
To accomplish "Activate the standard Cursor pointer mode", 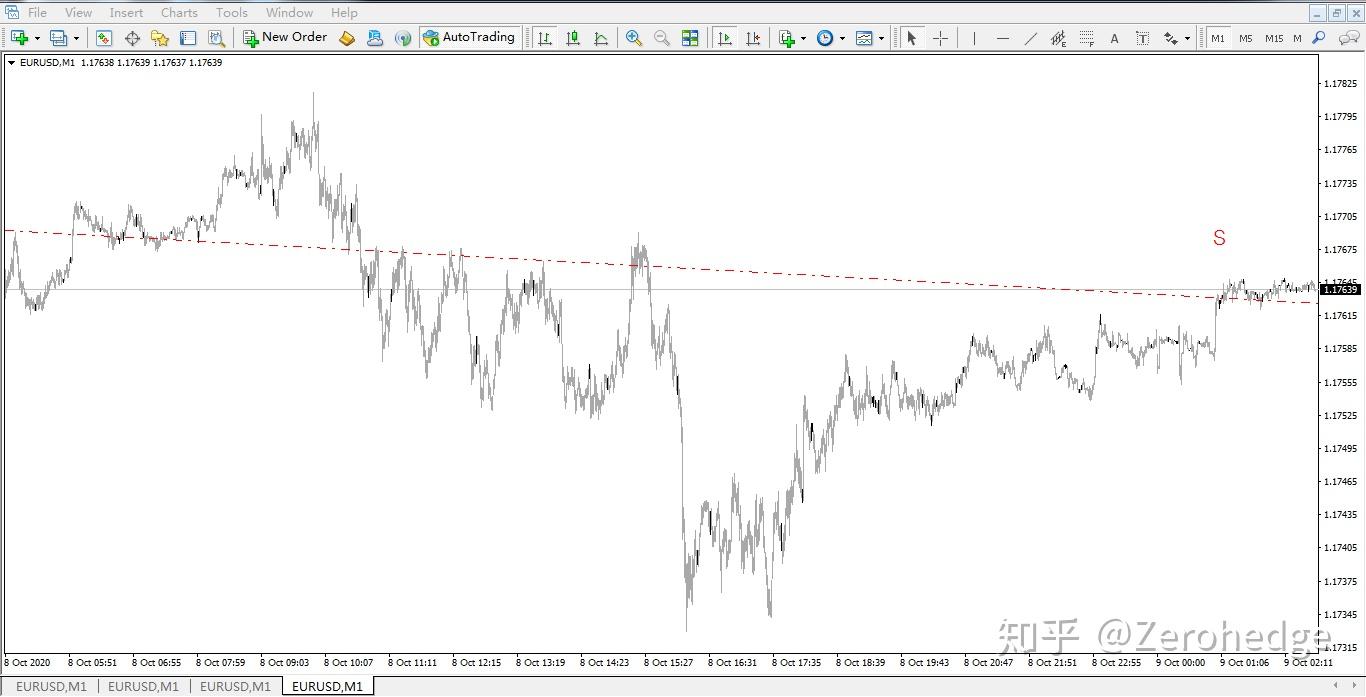I will click(x=911, y=38).
